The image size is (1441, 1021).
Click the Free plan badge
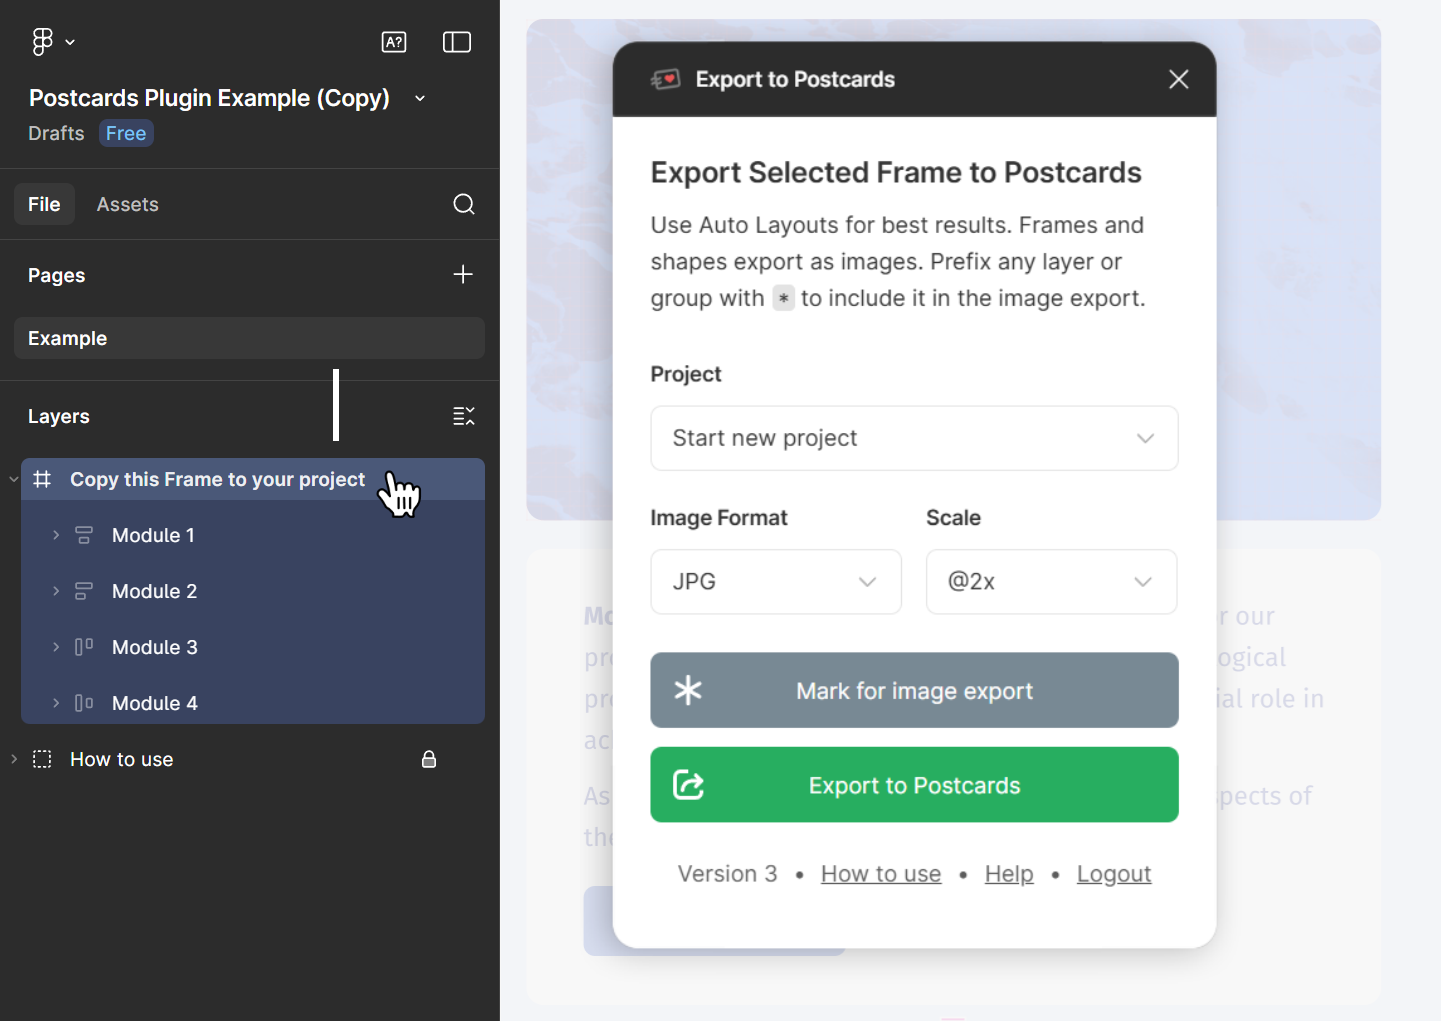point(126,133)
